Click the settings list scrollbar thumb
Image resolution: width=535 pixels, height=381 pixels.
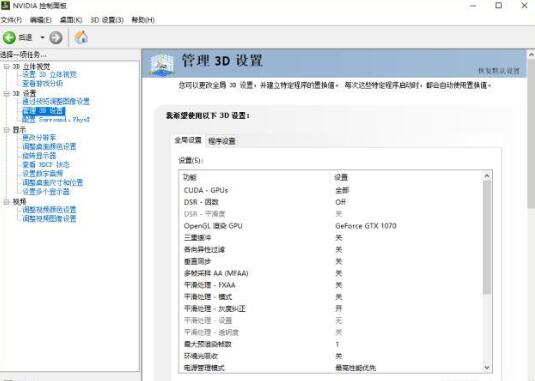pyautogui.click(x=487, y=237)
